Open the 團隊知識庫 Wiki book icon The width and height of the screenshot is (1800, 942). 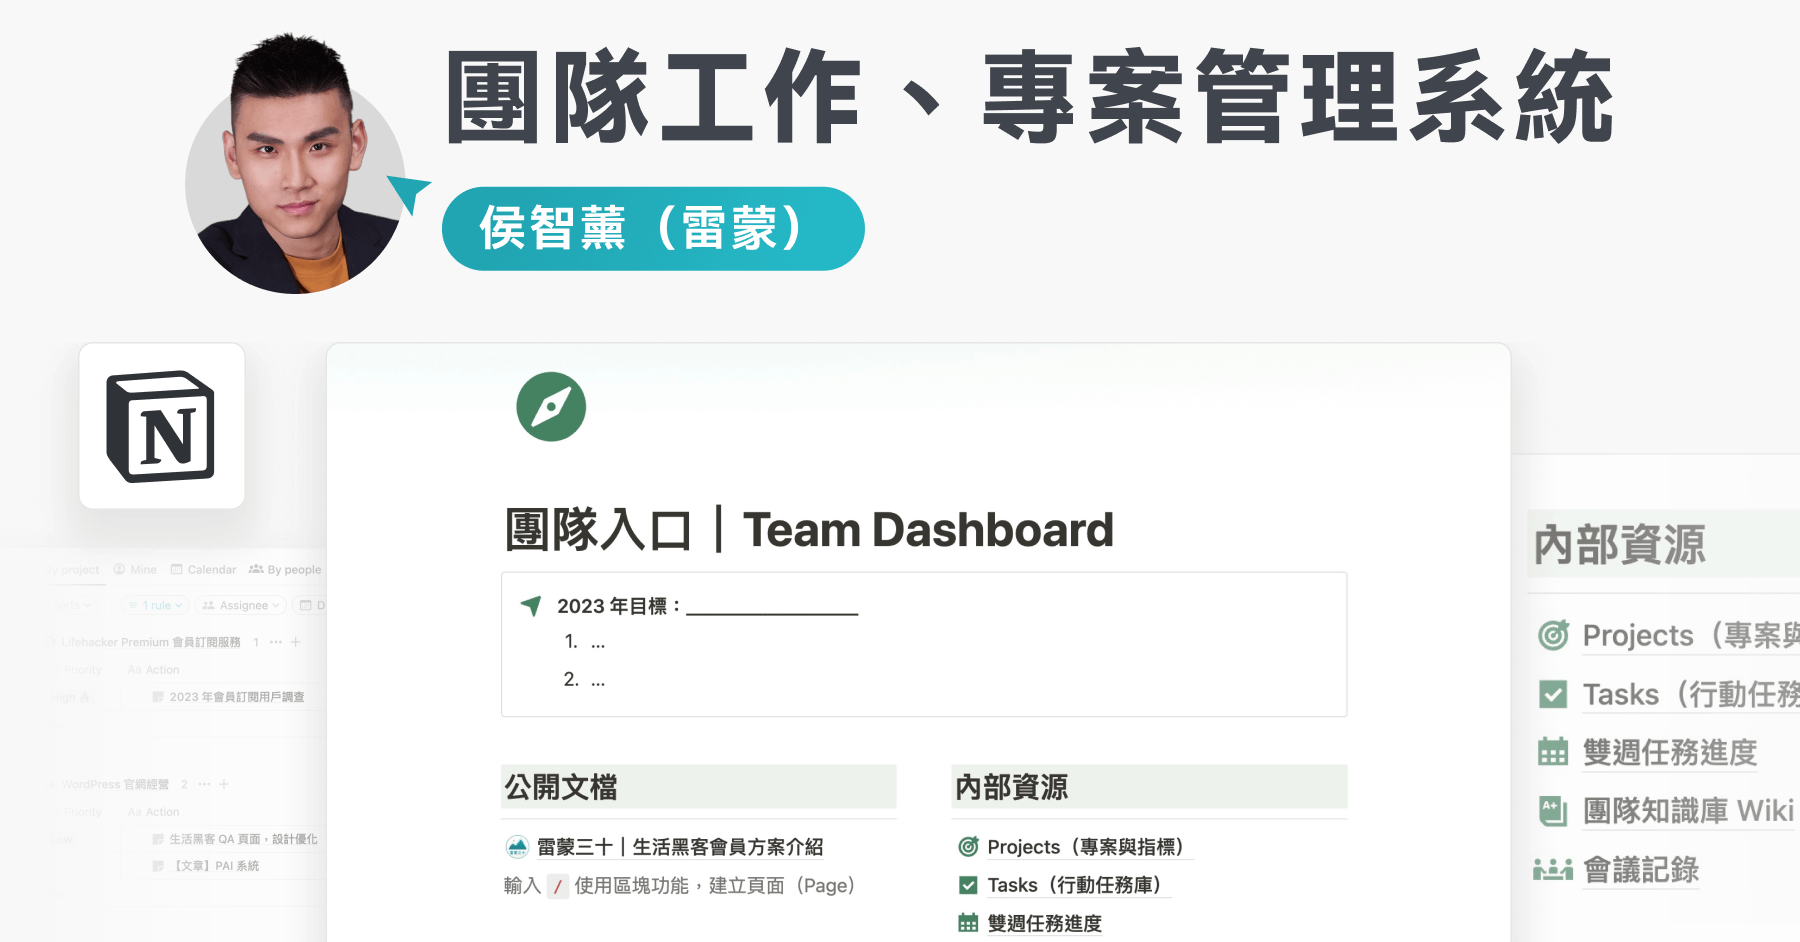pyautogui.click(x=1551, y=810)
